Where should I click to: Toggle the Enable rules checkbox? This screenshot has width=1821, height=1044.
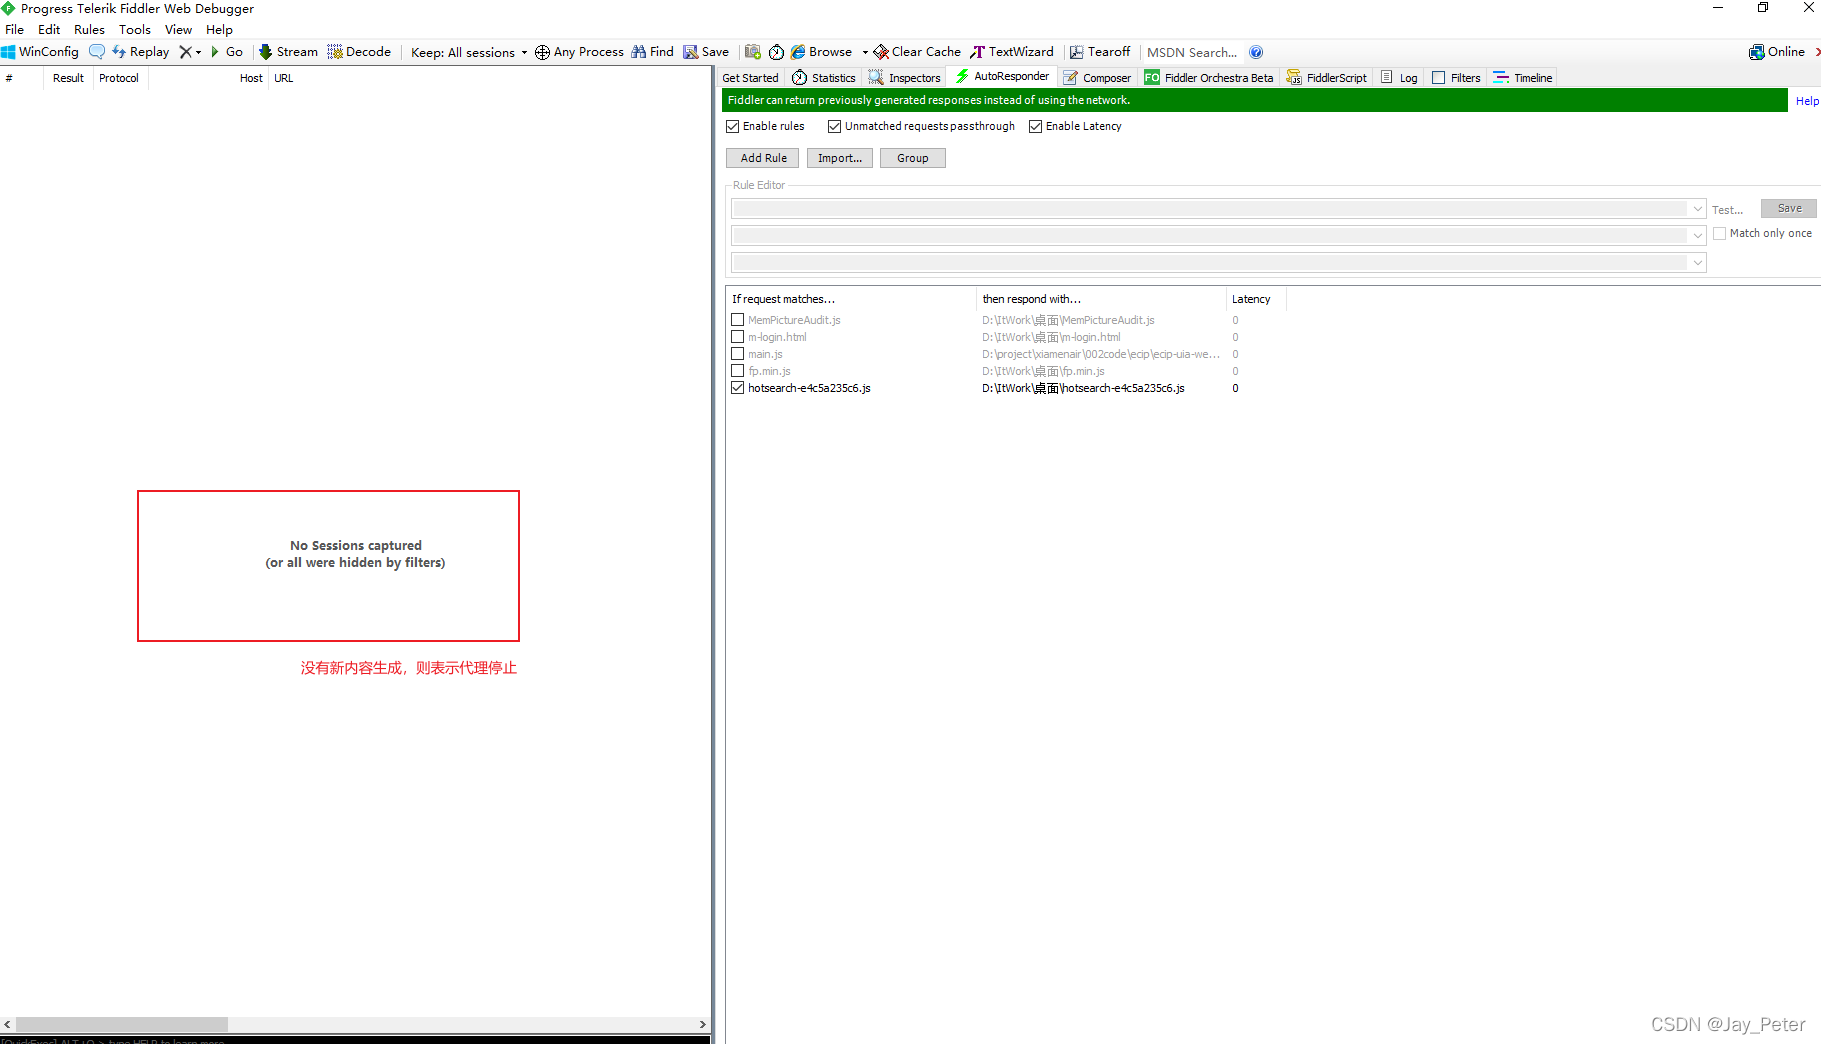click(732, 127)
